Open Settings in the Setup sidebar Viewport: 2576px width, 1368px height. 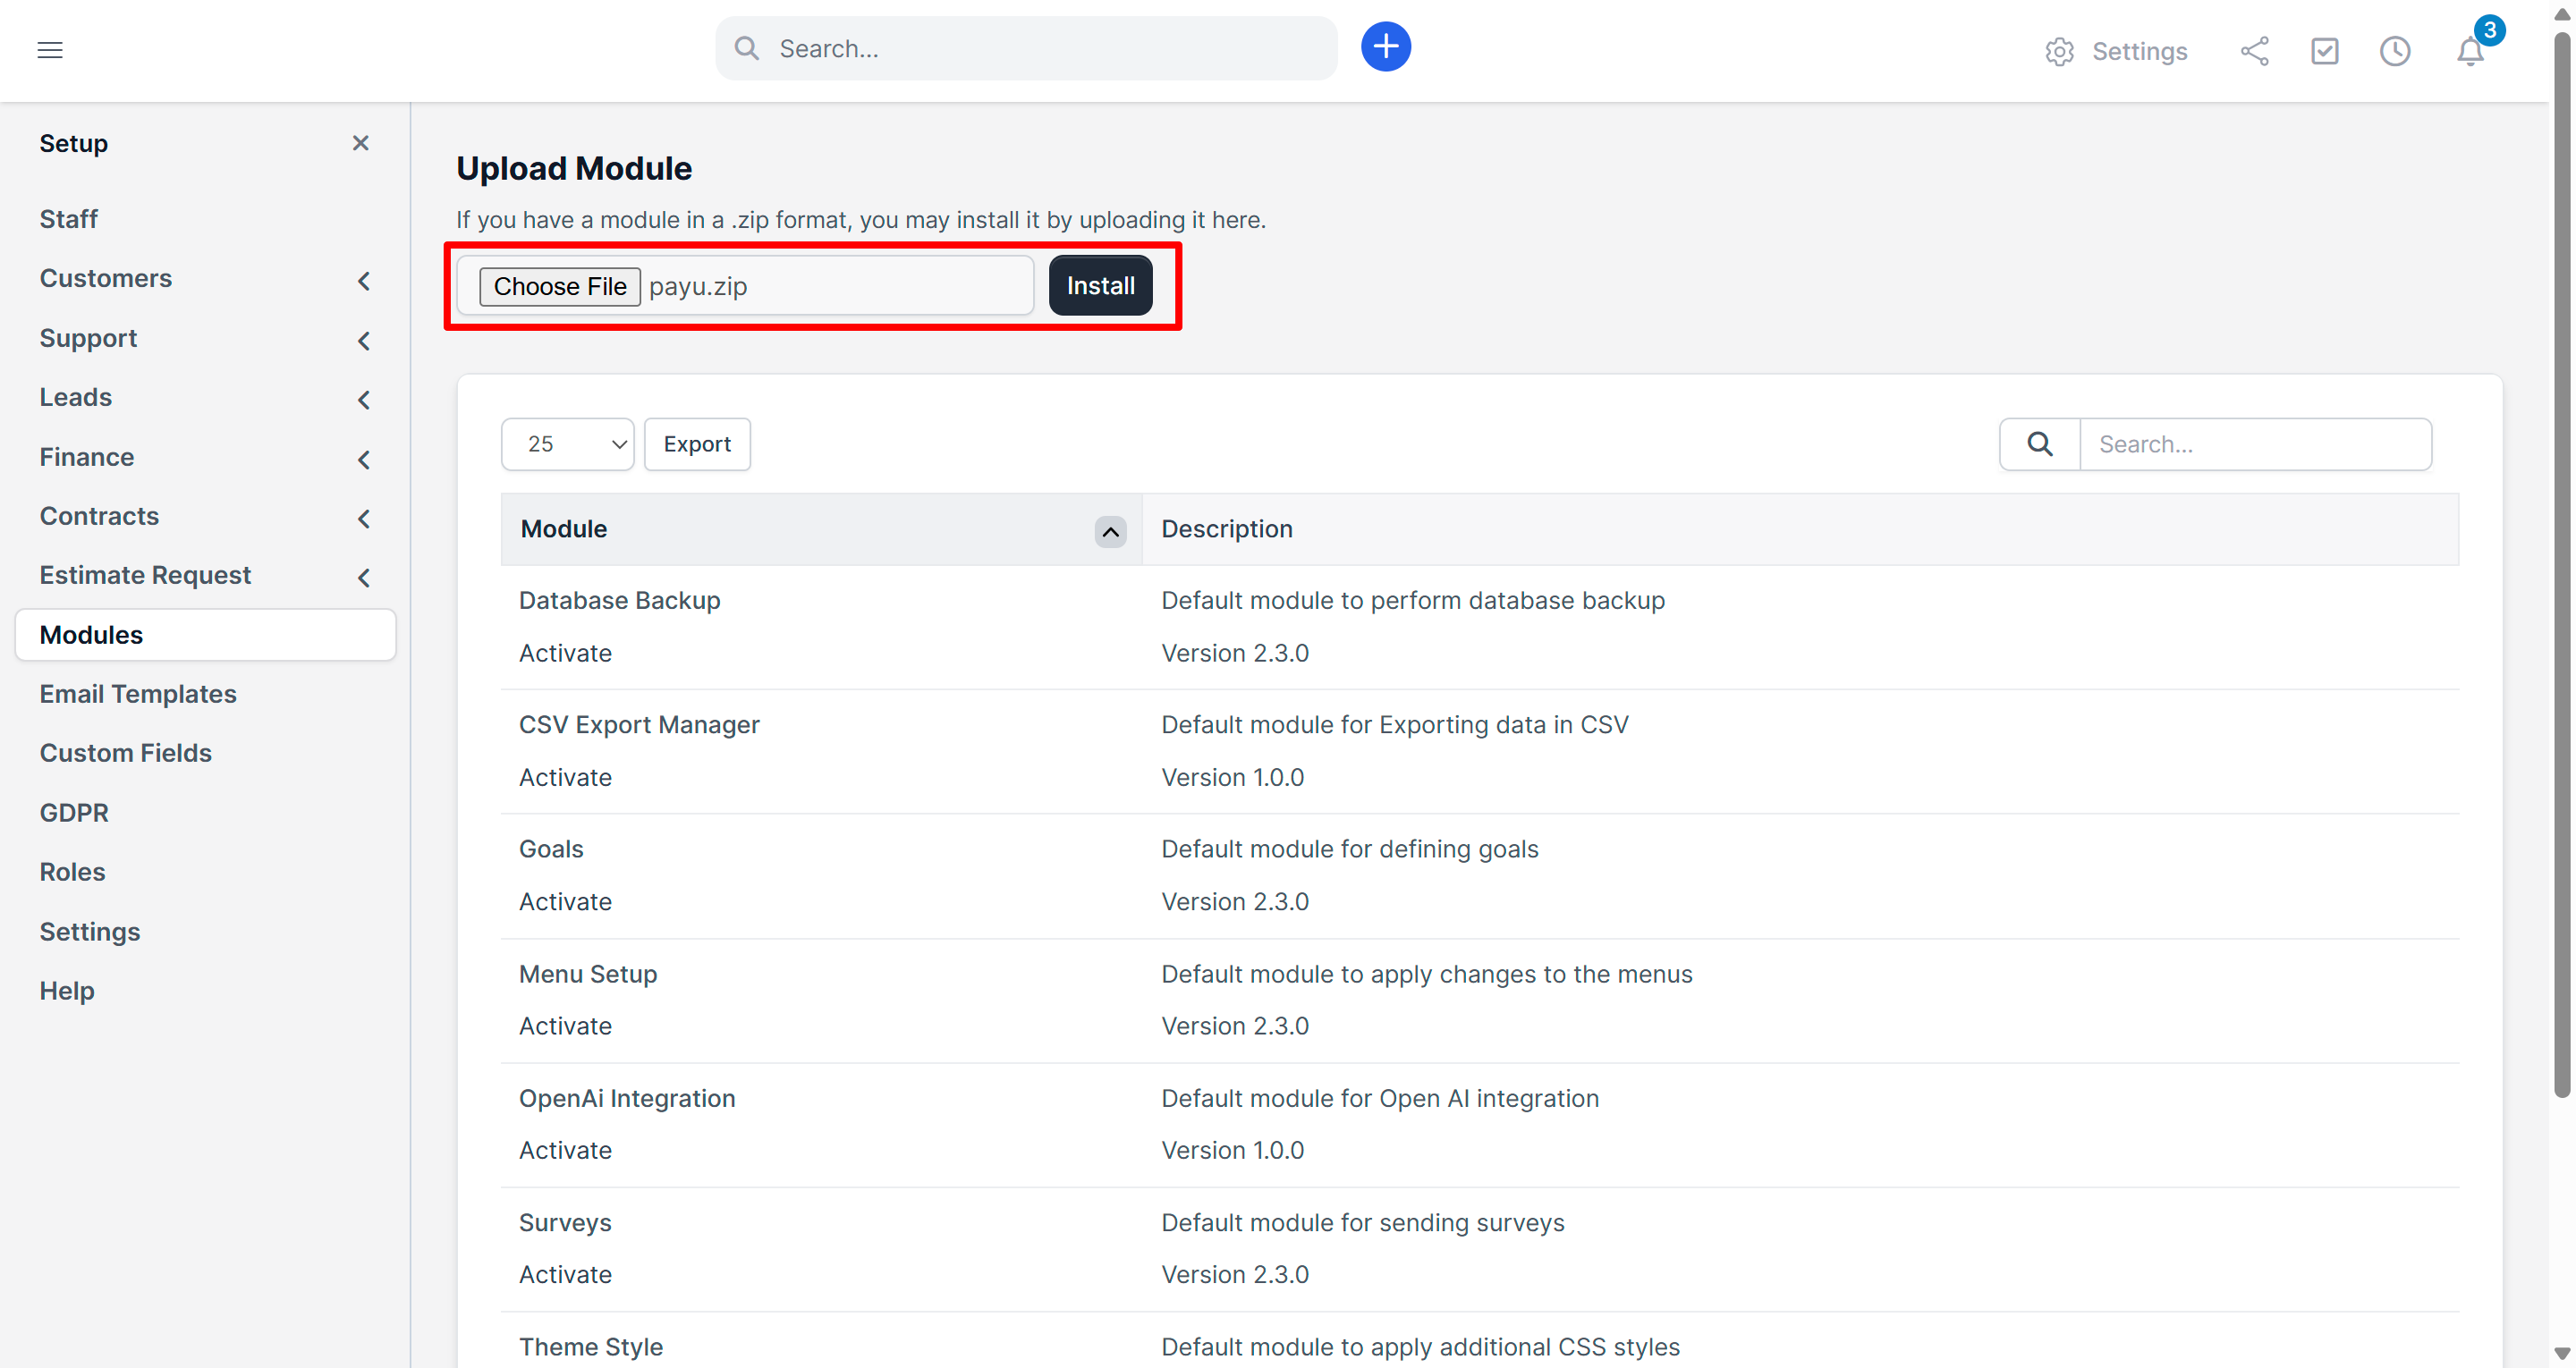point(90,931)
